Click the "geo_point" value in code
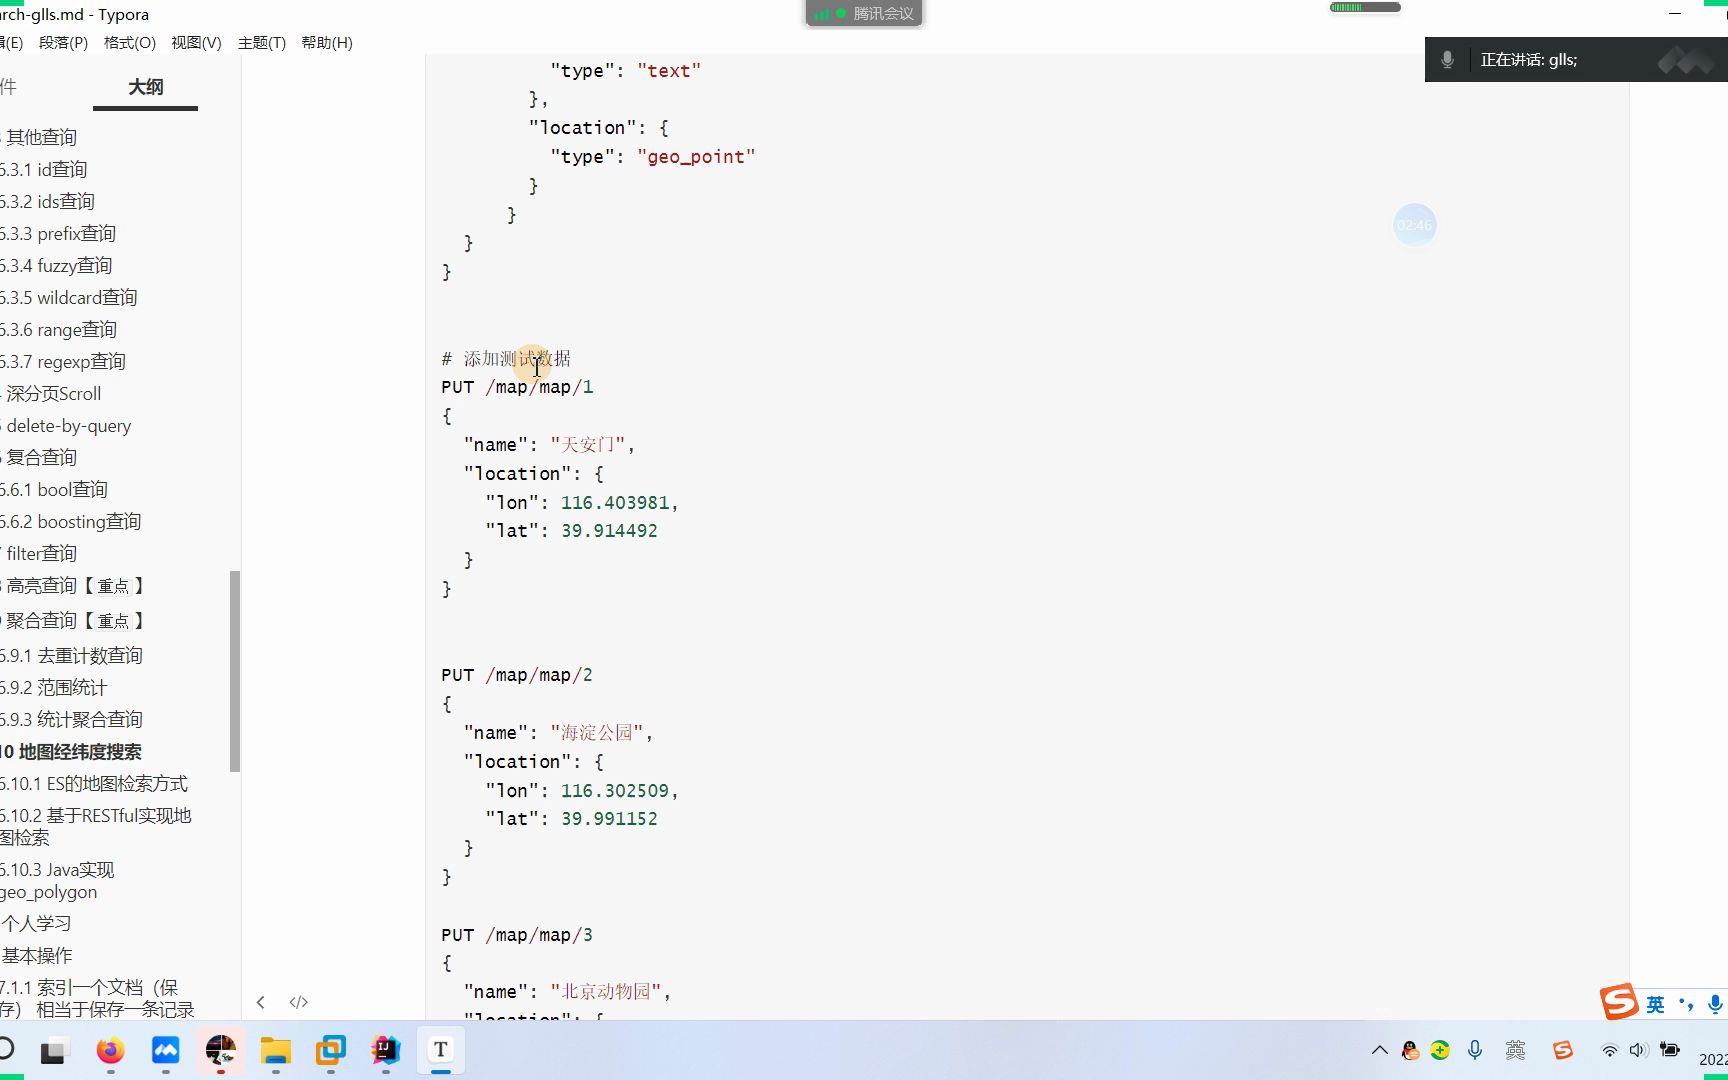This screenshot has height=1080, width=1728. (x=696, y=157)
